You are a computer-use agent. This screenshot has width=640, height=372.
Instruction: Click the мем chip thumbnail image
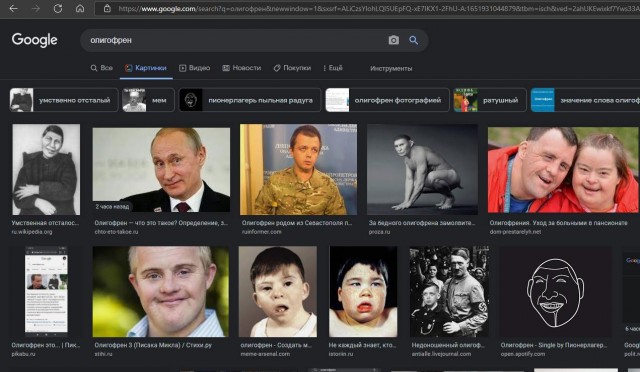pos(134,100)
